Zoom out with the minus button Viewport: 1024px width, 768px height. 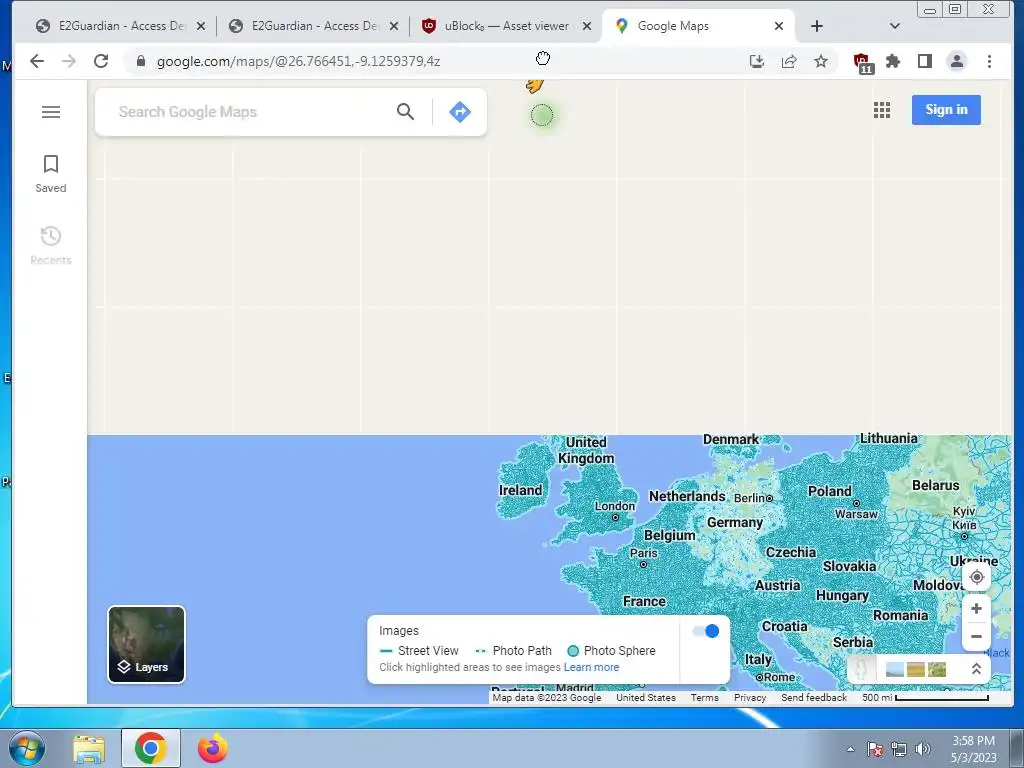976,636
